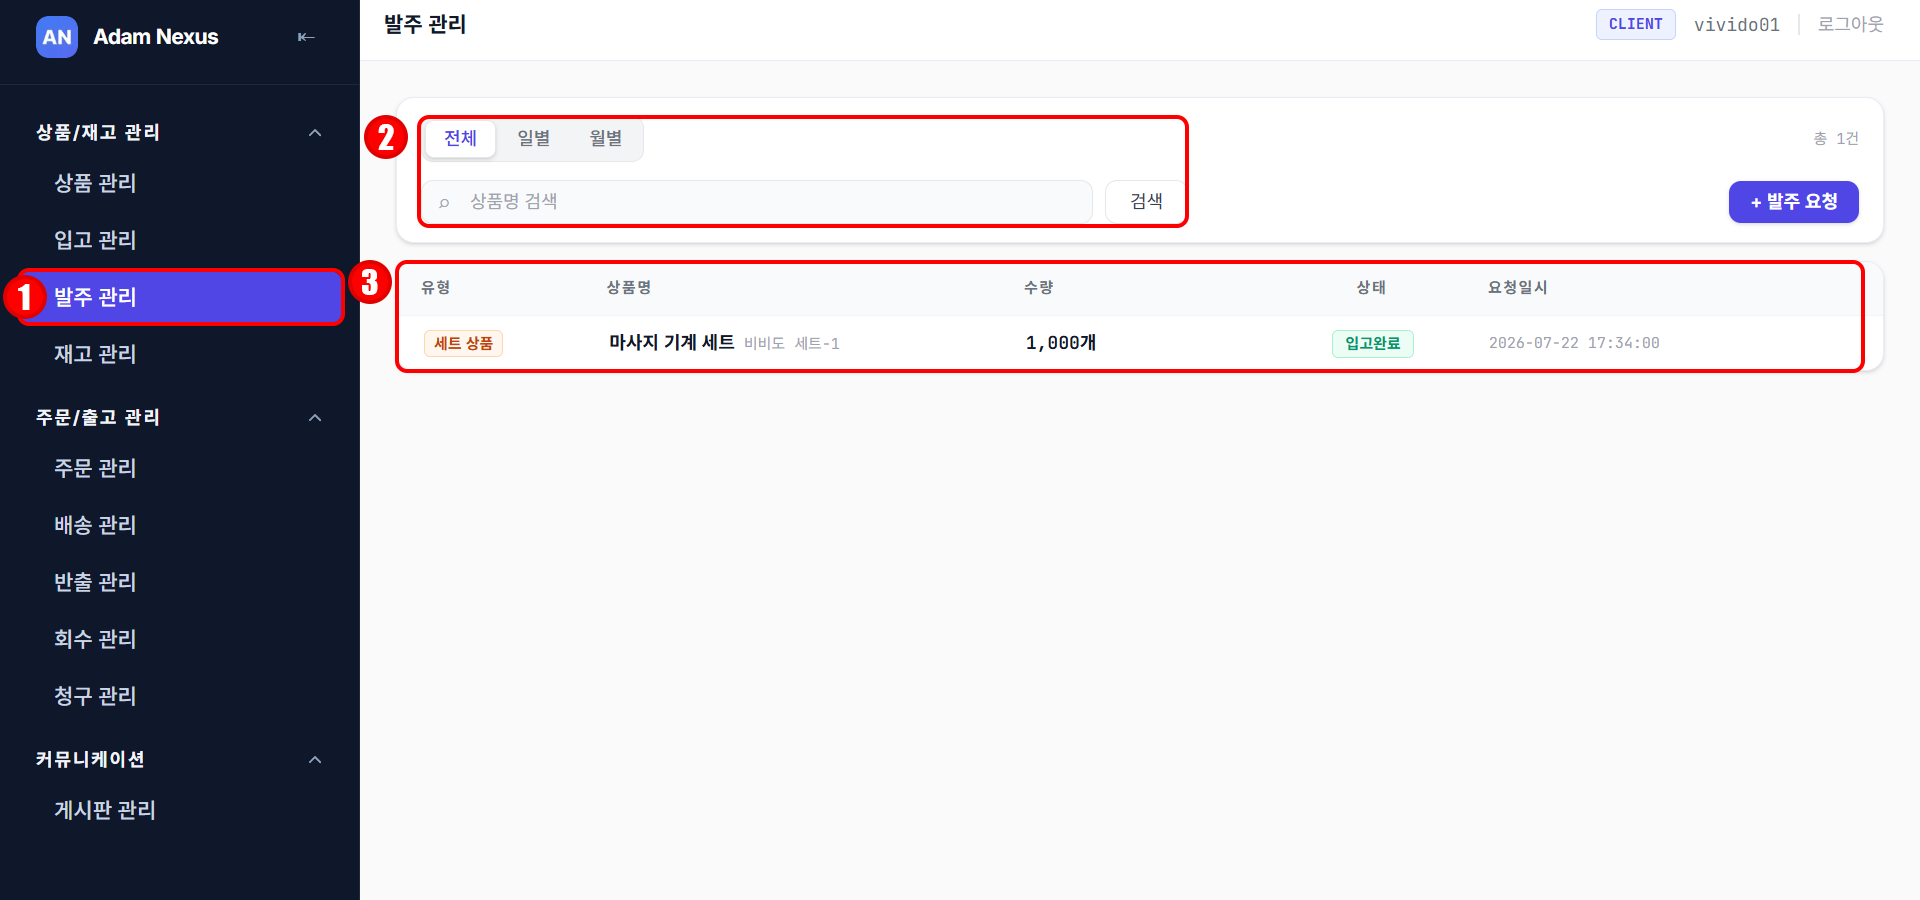The height and width of the screenshot is (900, 1920).
Task: Click the 마사지 기계 세트 product name
Action: 672,343
